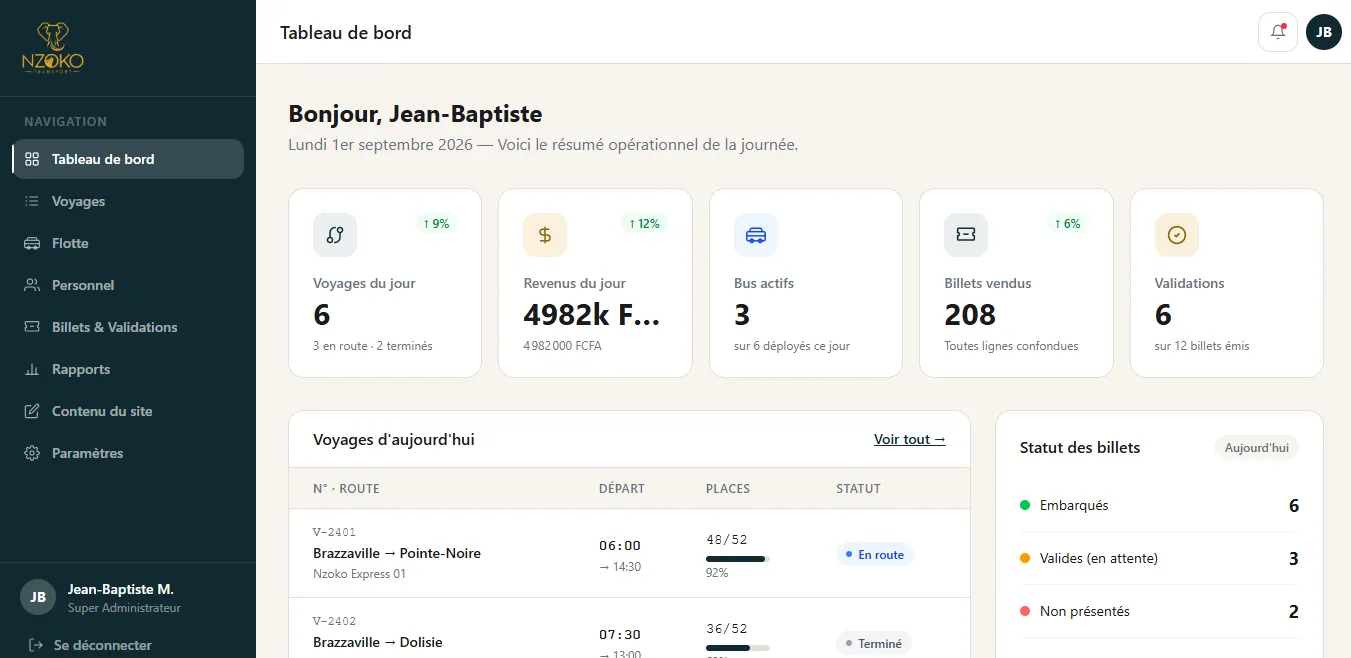Click the JB avatar in sidebar footer

(x=38, y=597)
